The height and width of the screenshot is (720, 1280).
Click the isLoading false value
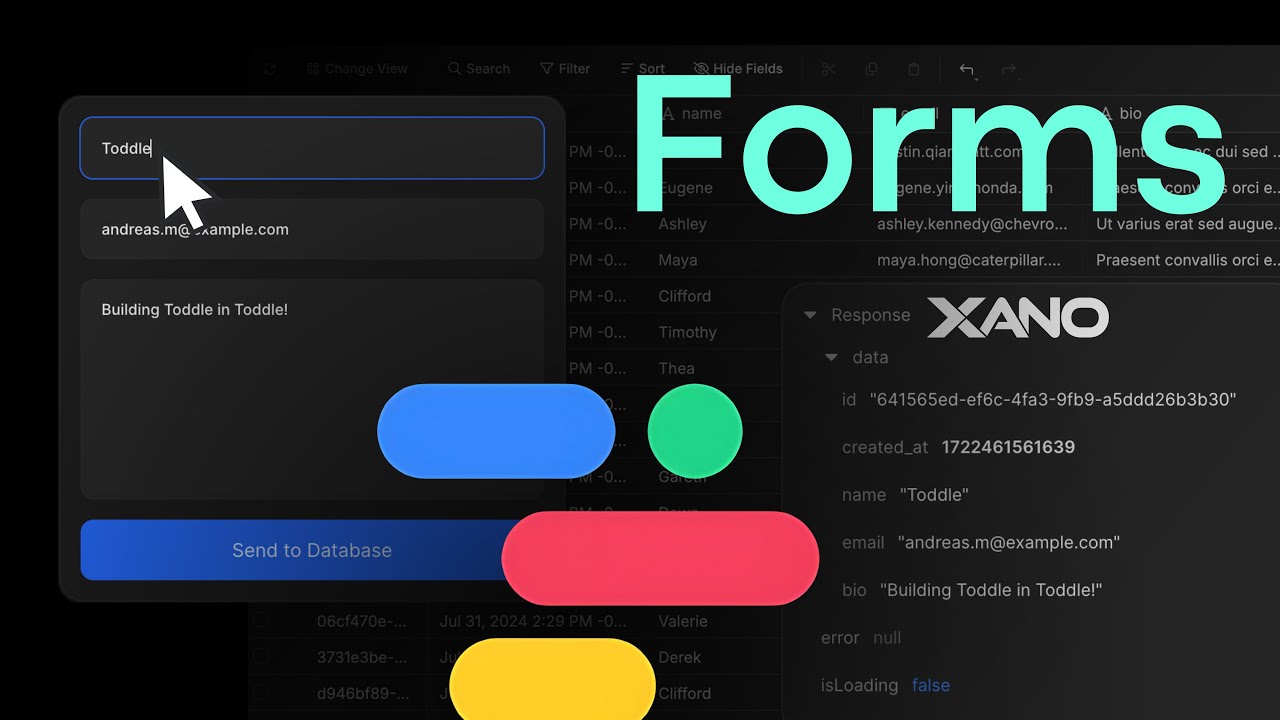click(931, 685)
